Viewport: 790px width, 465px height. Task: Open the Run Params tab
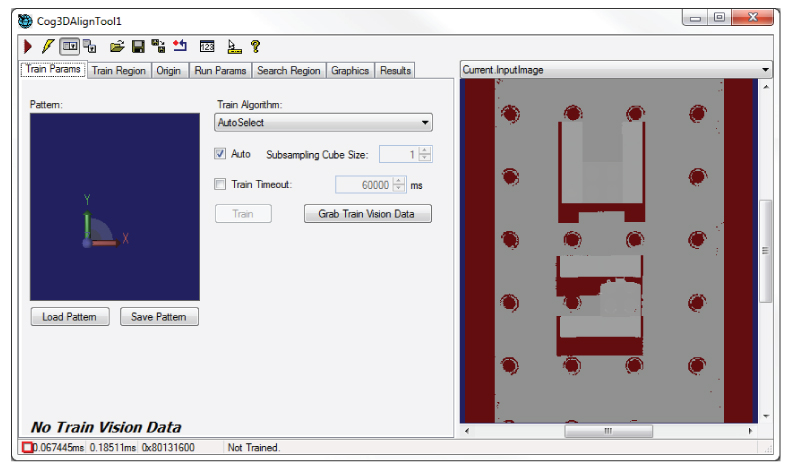click(219, 70)
